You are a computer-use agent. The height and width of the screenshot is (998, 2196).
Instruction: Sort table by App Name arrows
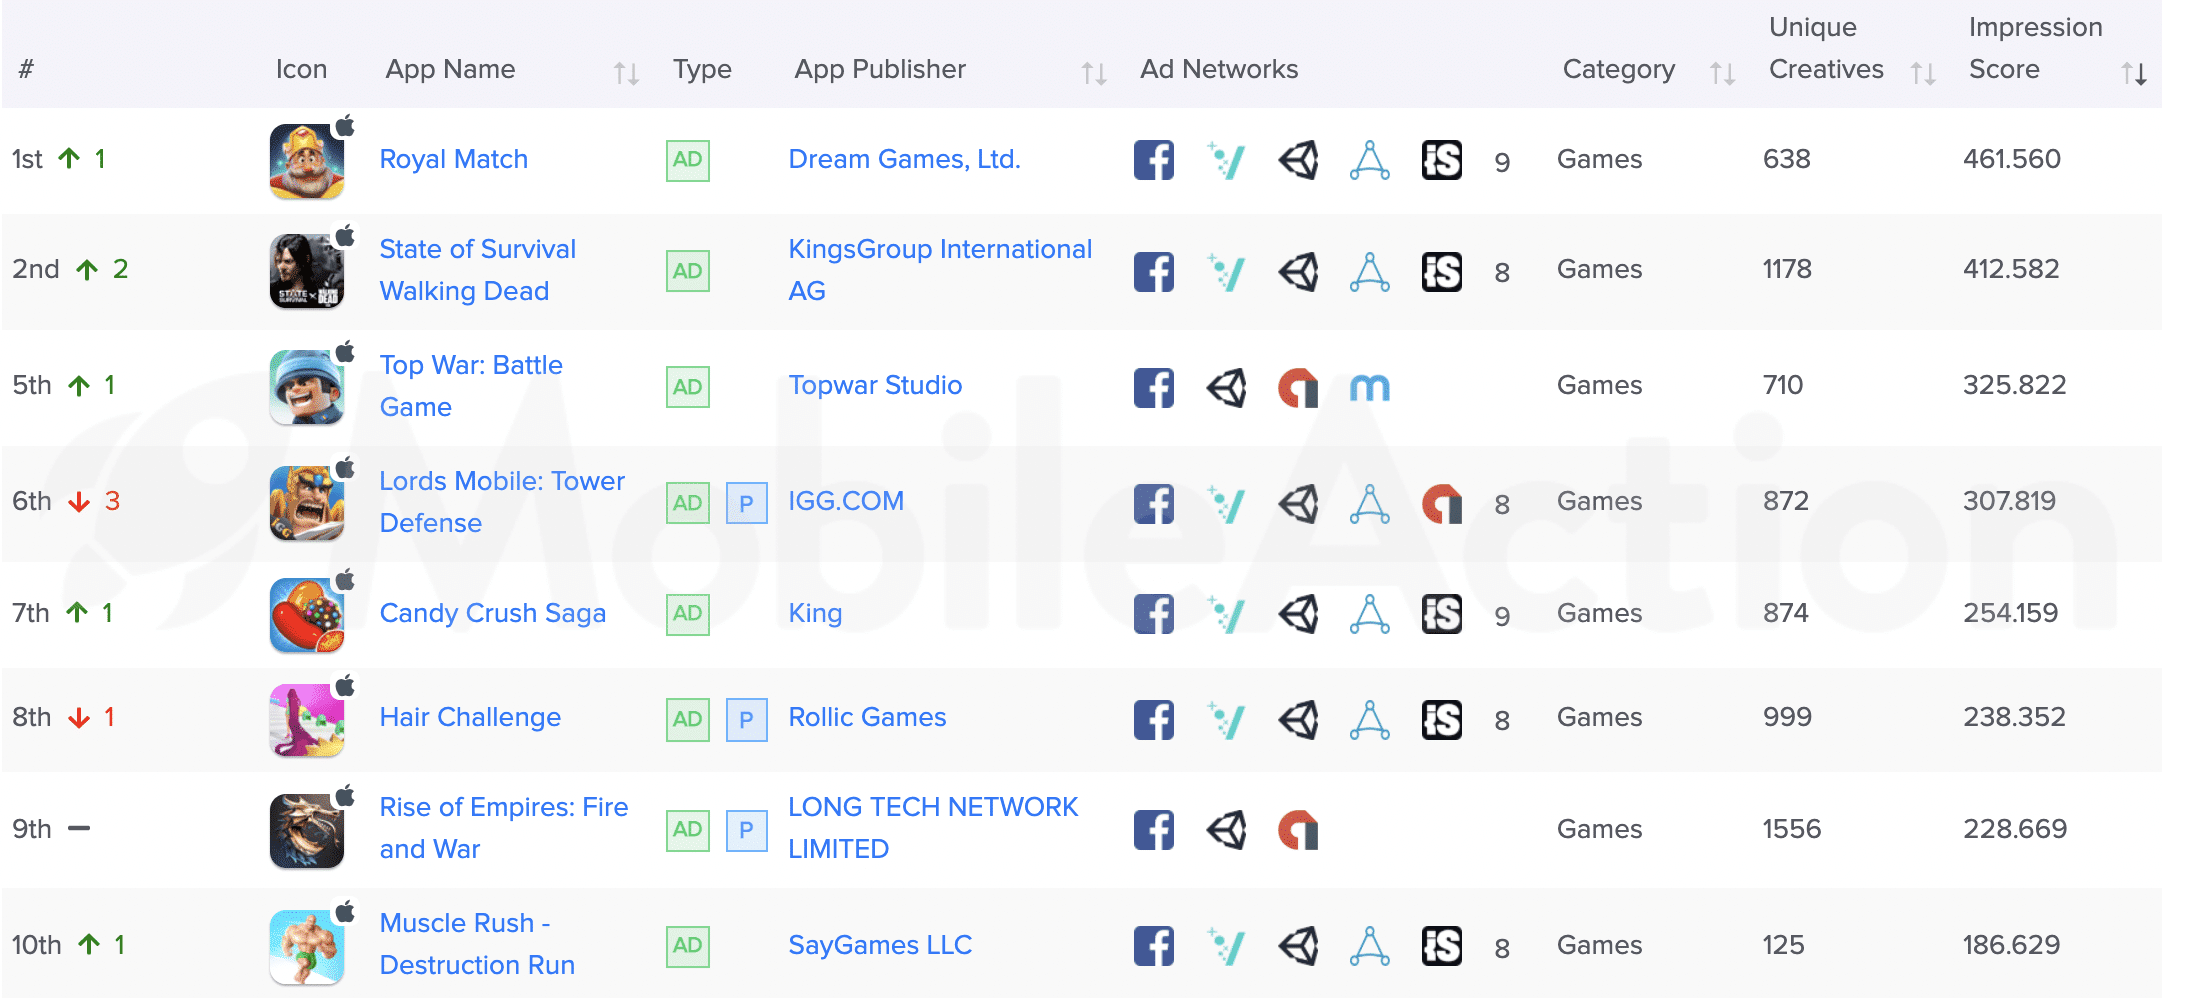(626, 73)
